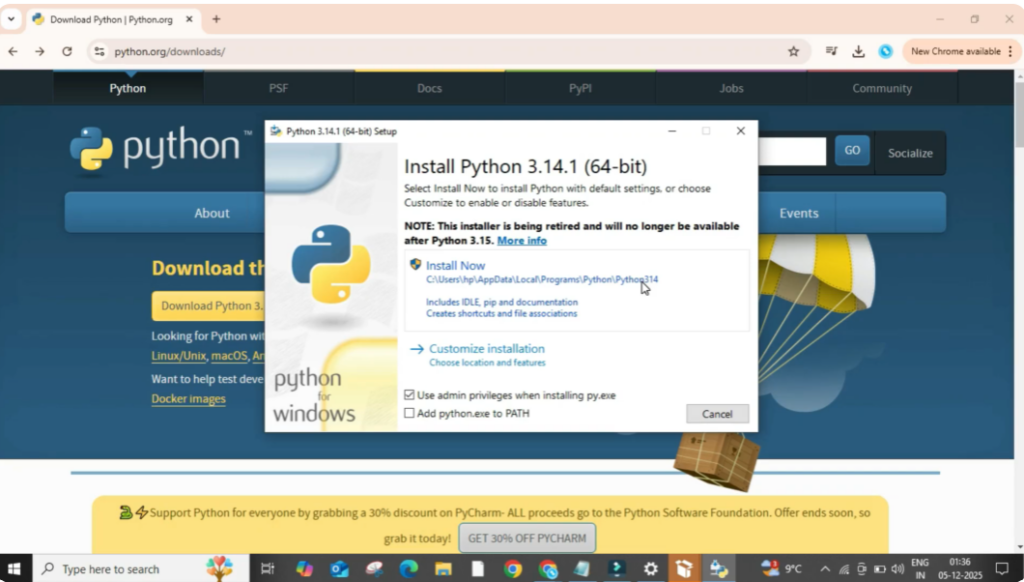1024x582 pixels.
Task: Click Install Now in Python setup
Action: [455, 266]
